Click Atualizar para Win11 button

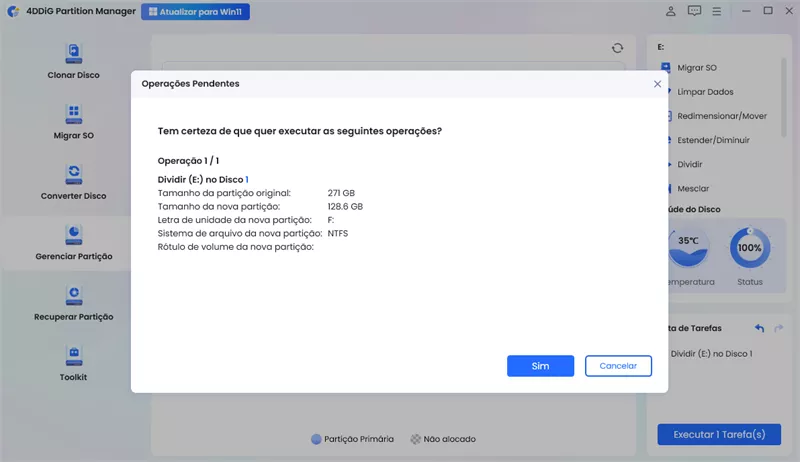pos(195,12)
